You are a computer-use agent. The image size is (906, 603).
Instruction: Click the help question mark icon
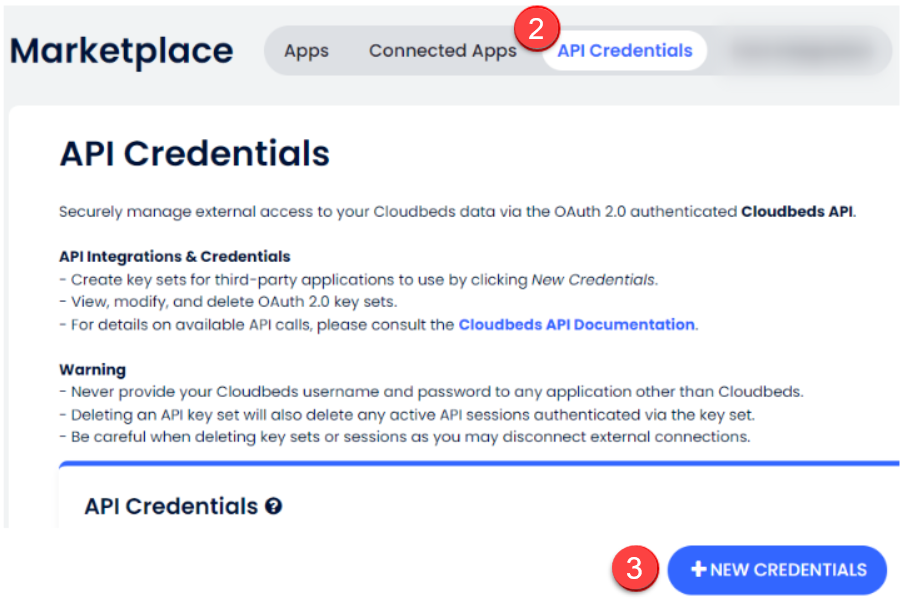(273, 507)
